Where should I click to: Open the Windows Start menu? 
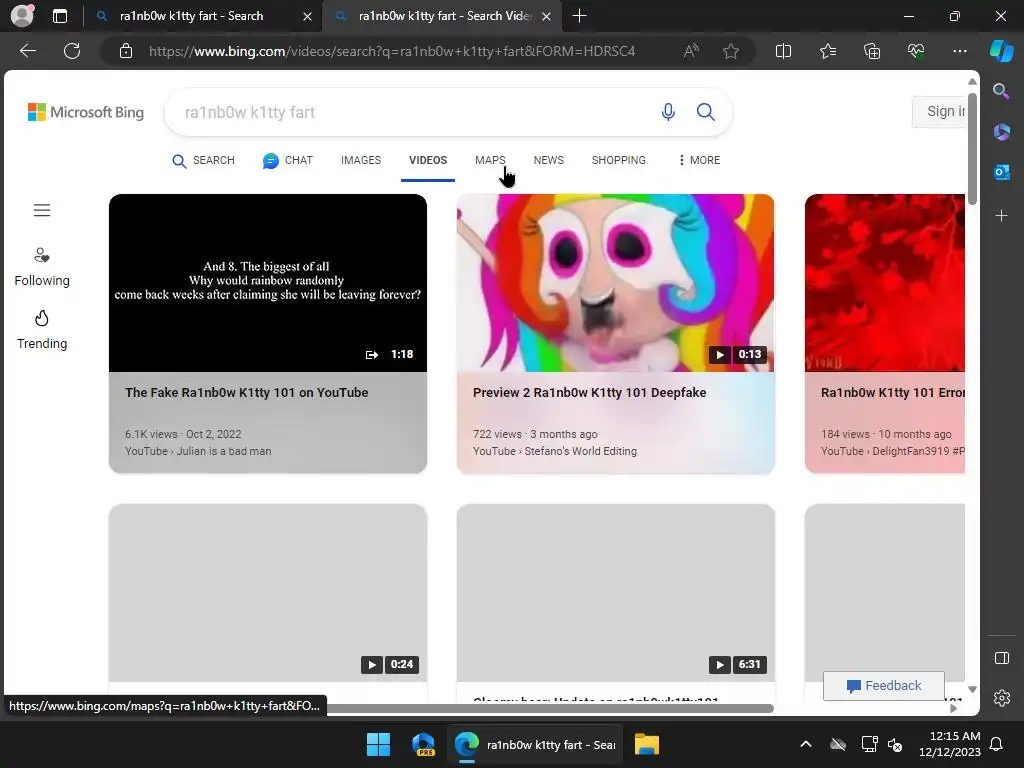(378, 744)
